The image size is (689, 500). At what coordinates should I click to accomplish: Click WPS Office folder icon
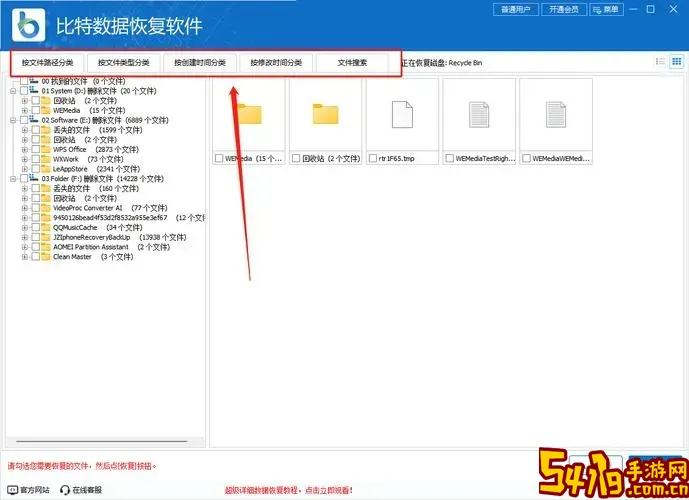(x=46, y=149)
